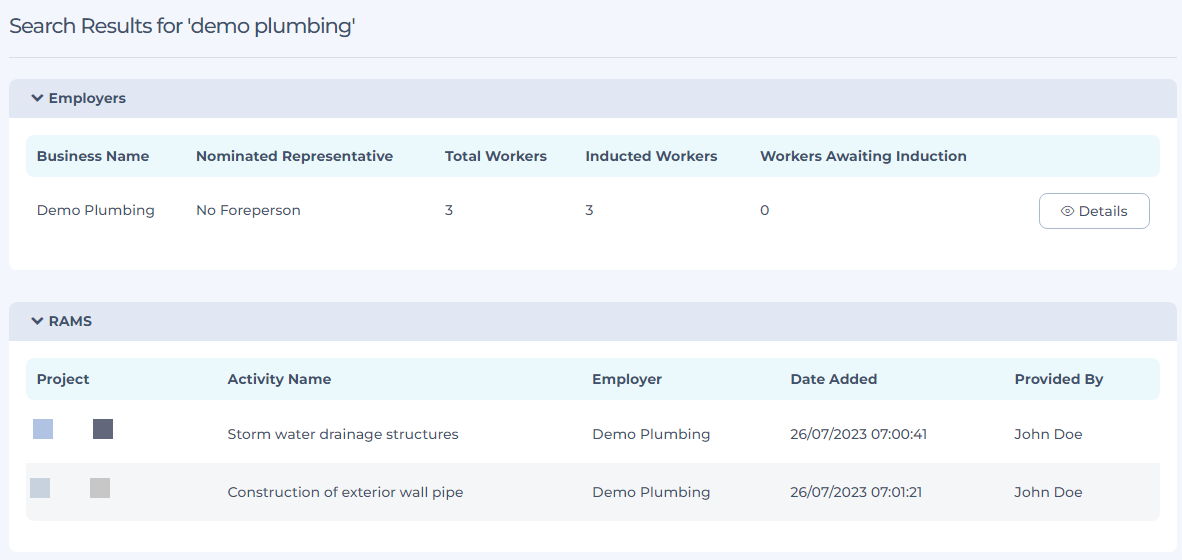This screenshot has width=1182, height=560.
Task: Click the eye icon in Details button
Action: (x=1067, y=211)
